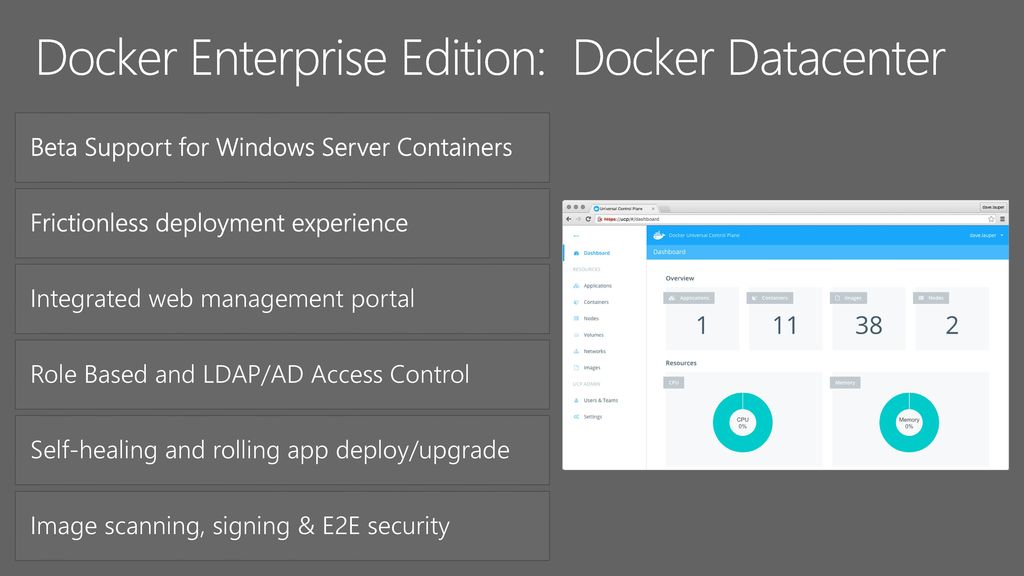Open Settings in the sidebar

coord(593,417)
